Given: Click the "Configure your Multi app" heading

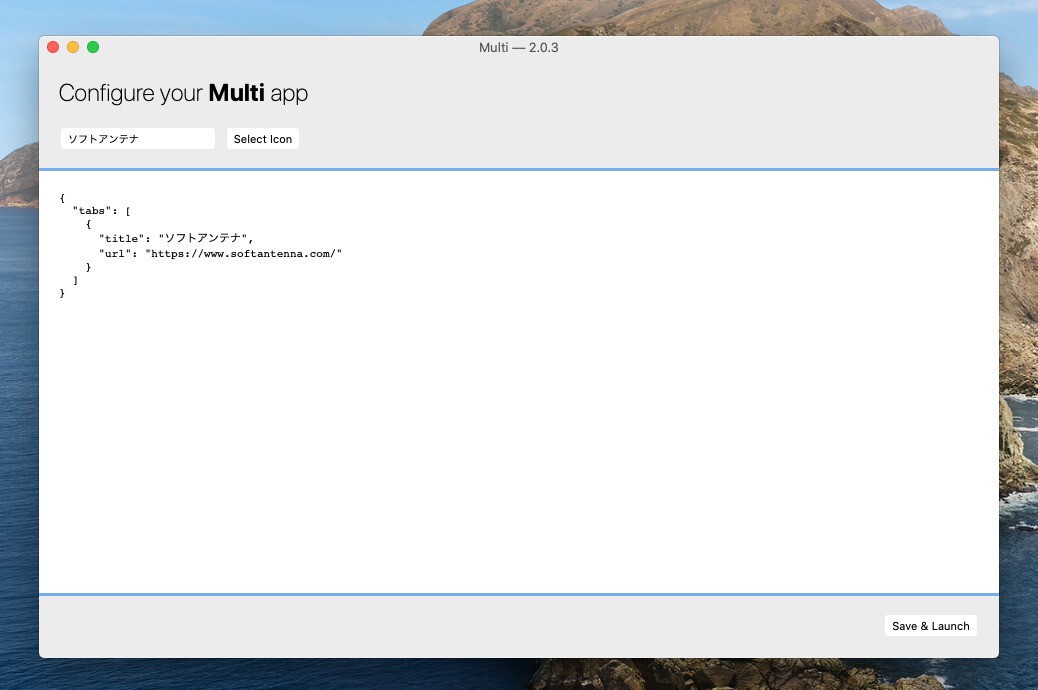Looking at the screenshot, I should pyautogui.click(x=183, y=93).
